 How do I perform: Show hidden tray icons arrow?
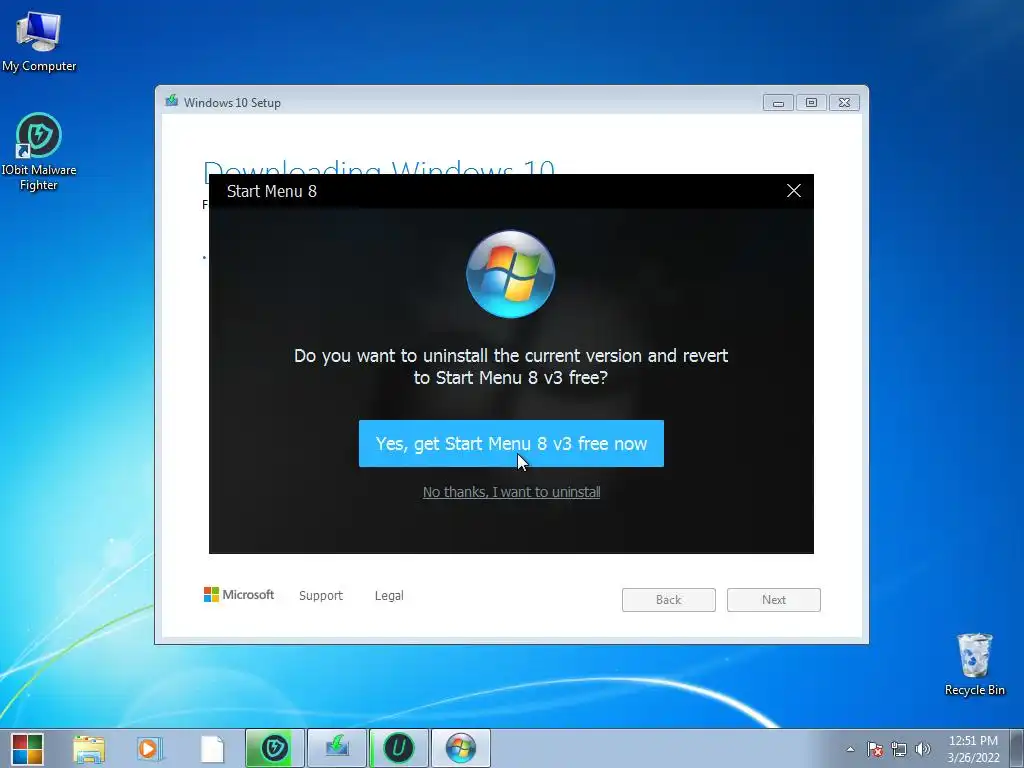850,749
